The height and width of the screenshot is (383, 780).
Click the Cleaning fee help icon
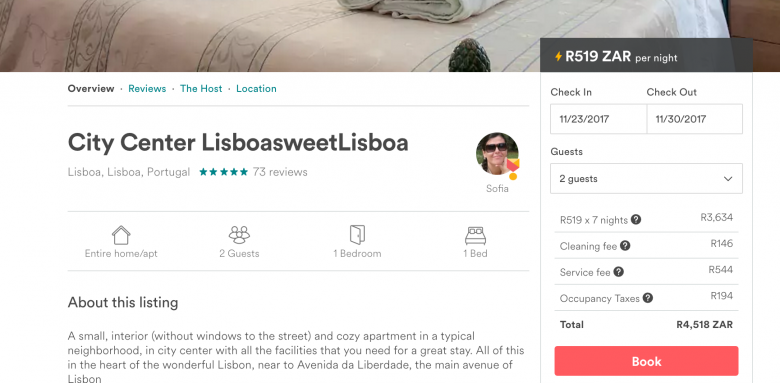point(625,246)
